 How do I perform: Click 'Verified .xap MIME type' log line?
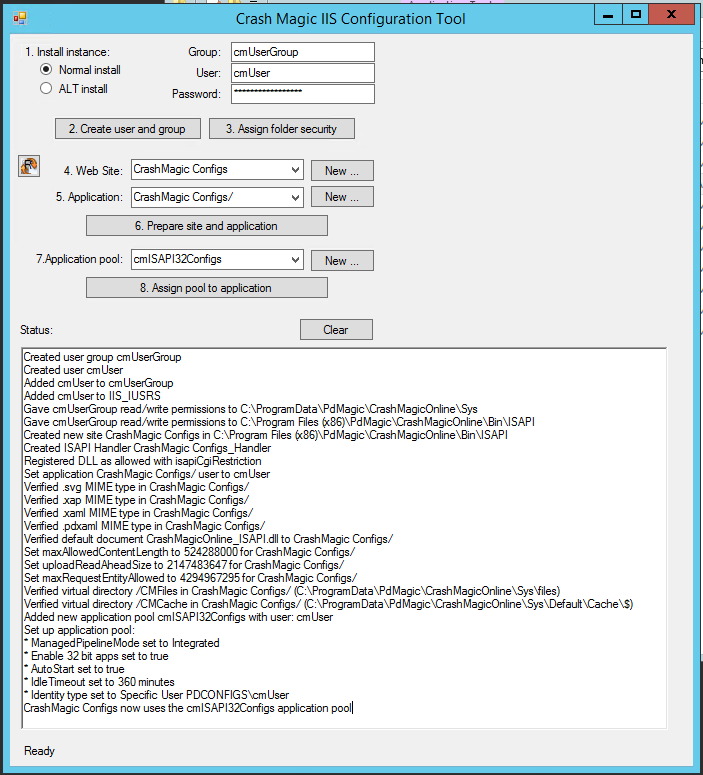tap(136, 500)
